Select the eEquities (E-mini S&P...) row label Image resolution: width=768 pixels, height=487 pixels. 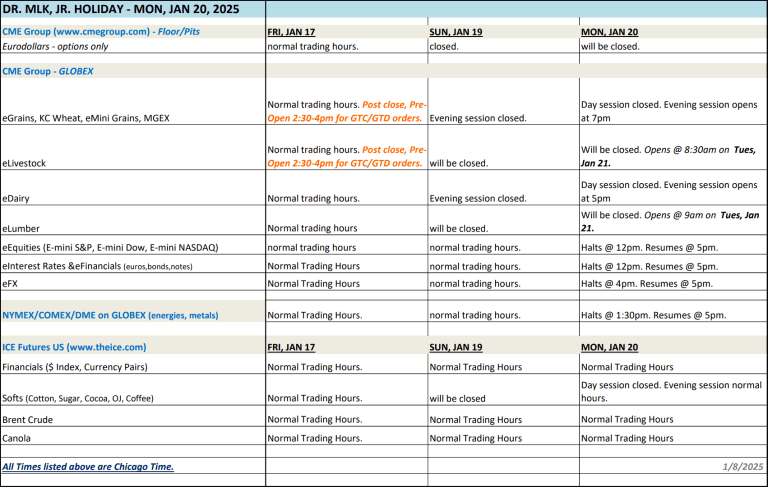point(110,247)
